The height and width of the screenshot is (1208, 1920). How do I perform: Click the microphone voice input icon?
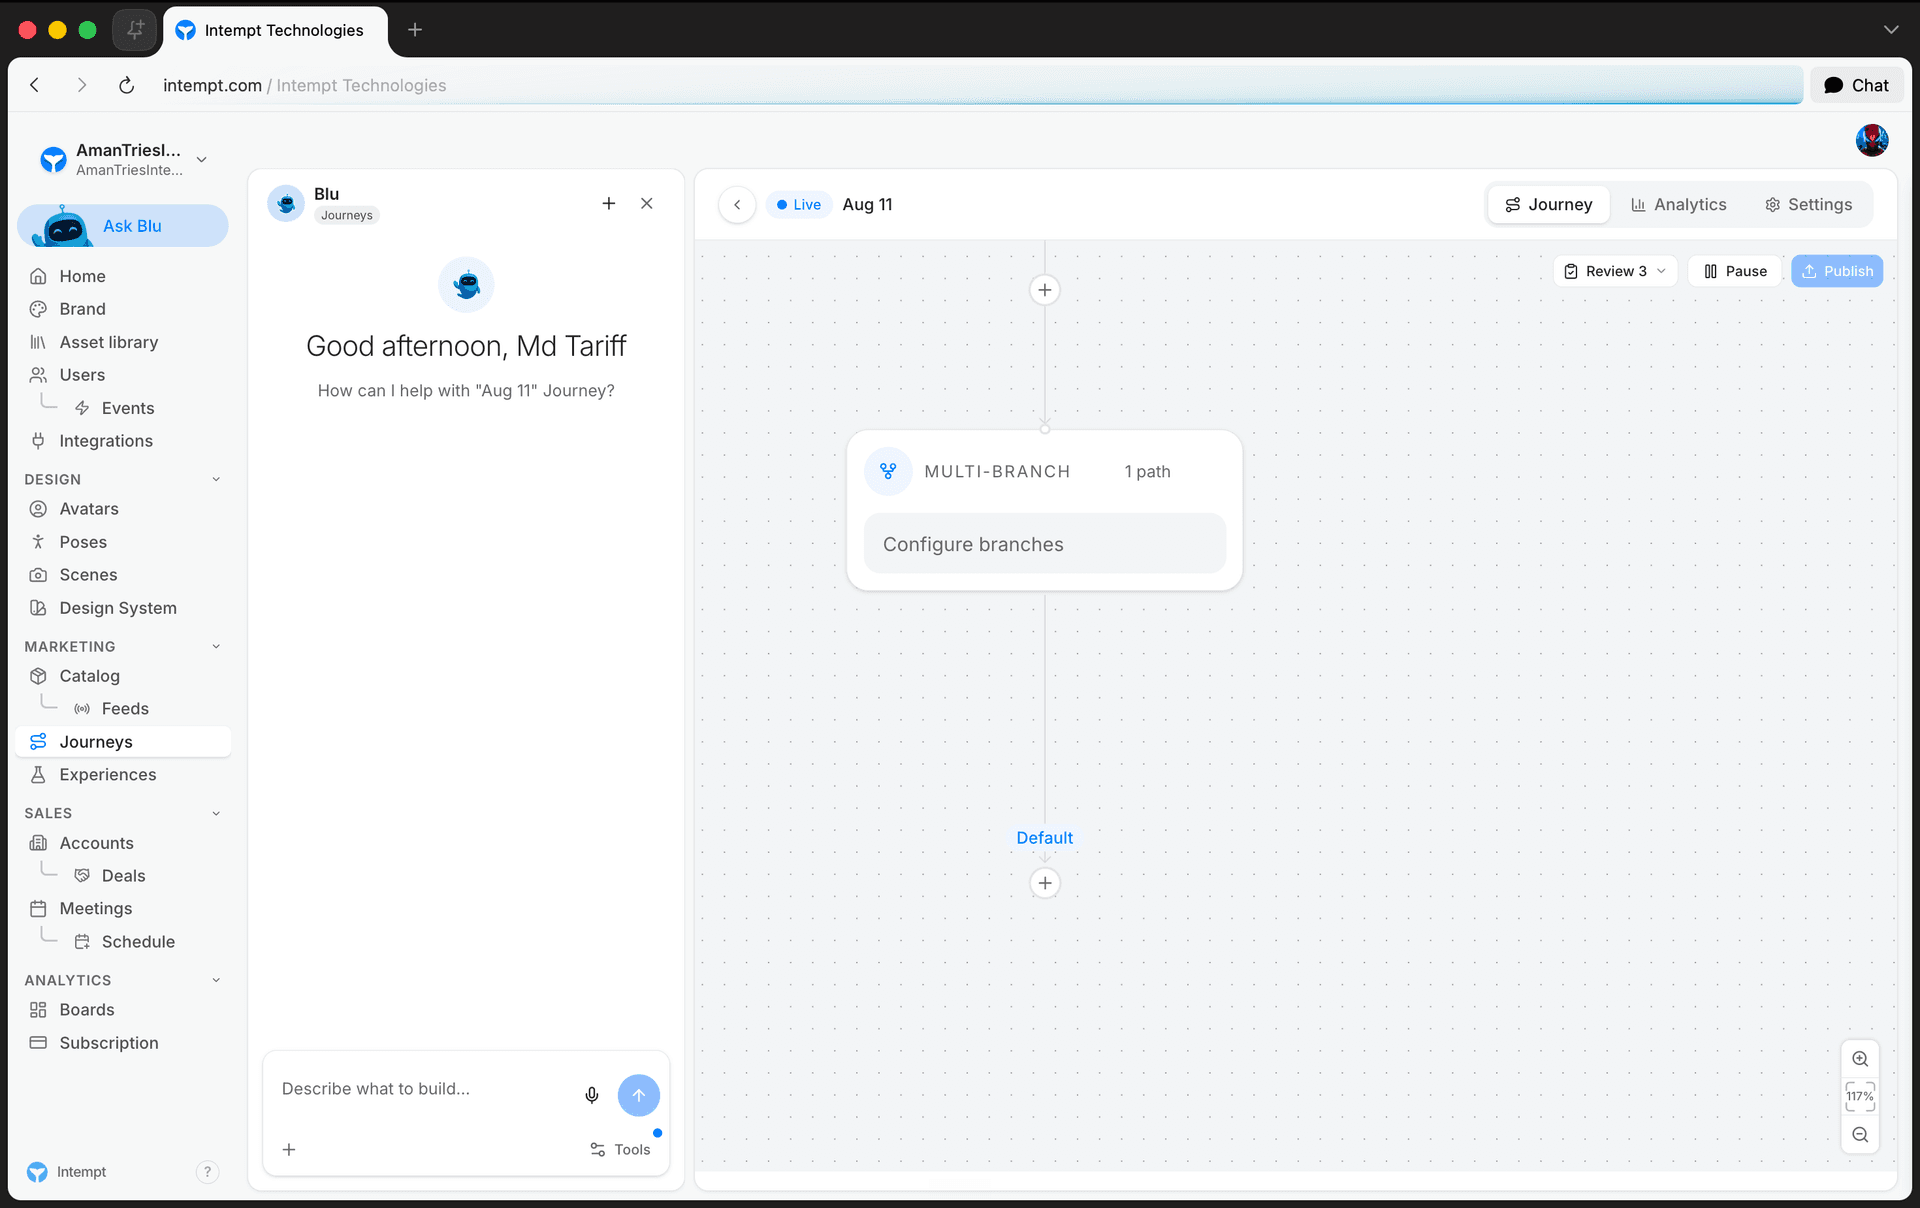592,1095
